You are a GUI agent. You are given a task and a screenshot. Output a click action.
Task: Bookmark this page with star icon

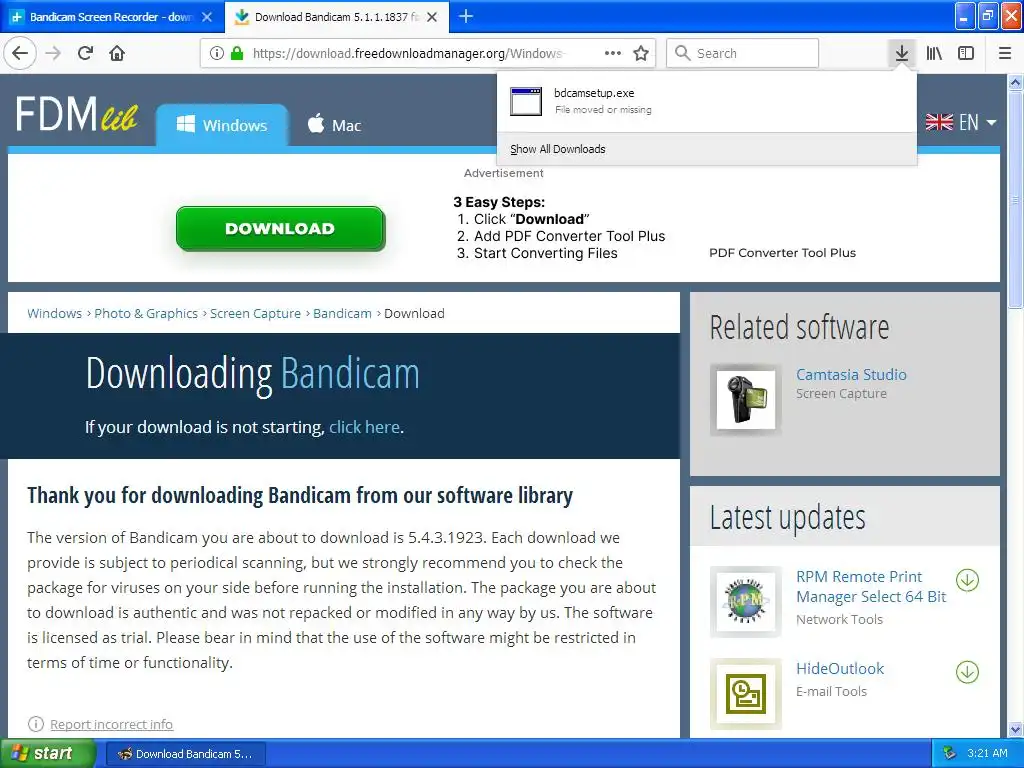pos(641,53)
